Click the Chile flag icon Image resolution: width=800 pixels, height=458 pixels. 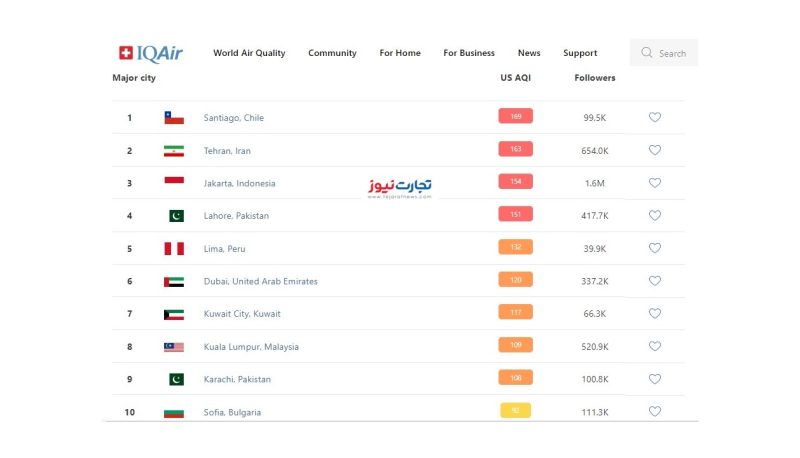click(x=174, y=118)
